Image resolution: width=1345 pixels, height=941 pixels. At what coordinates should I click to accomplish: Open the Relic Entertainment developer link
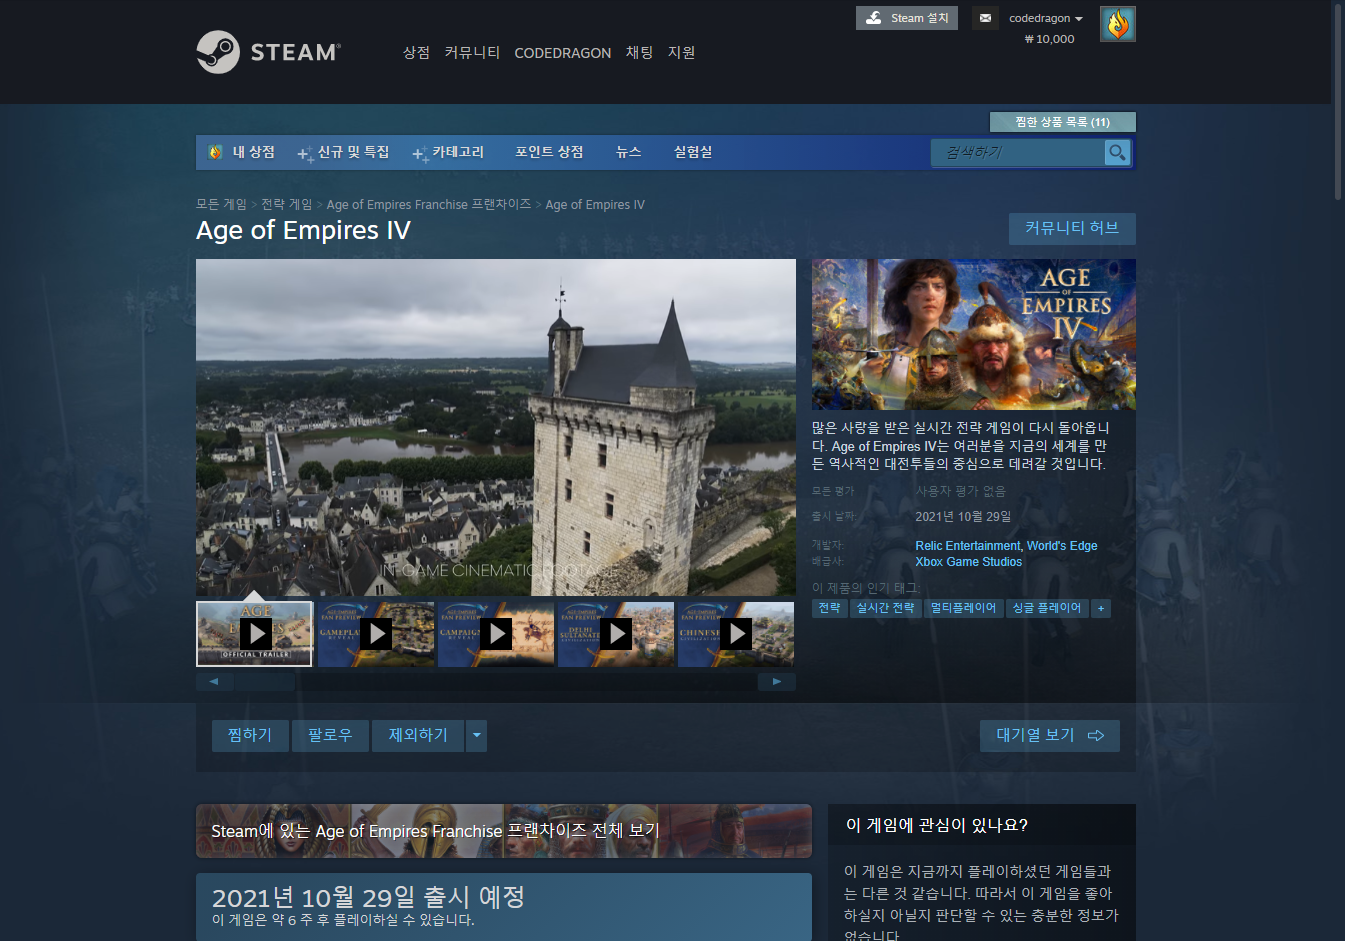tap(968, 546)
